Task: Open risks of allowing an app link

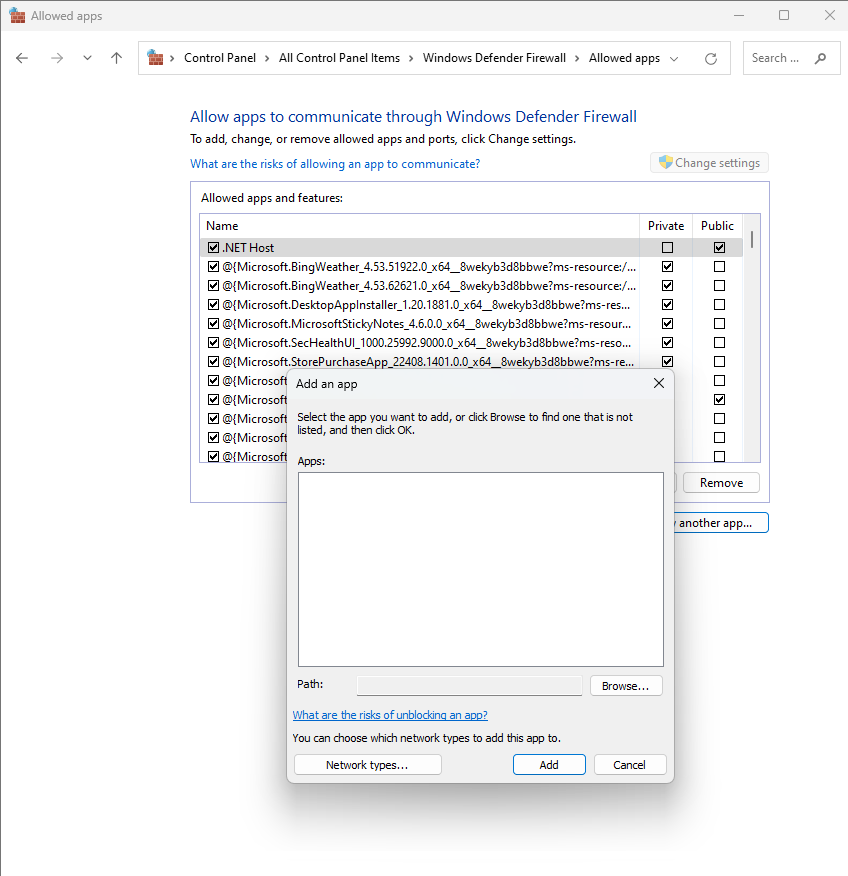Action: (x=335, y=164)
